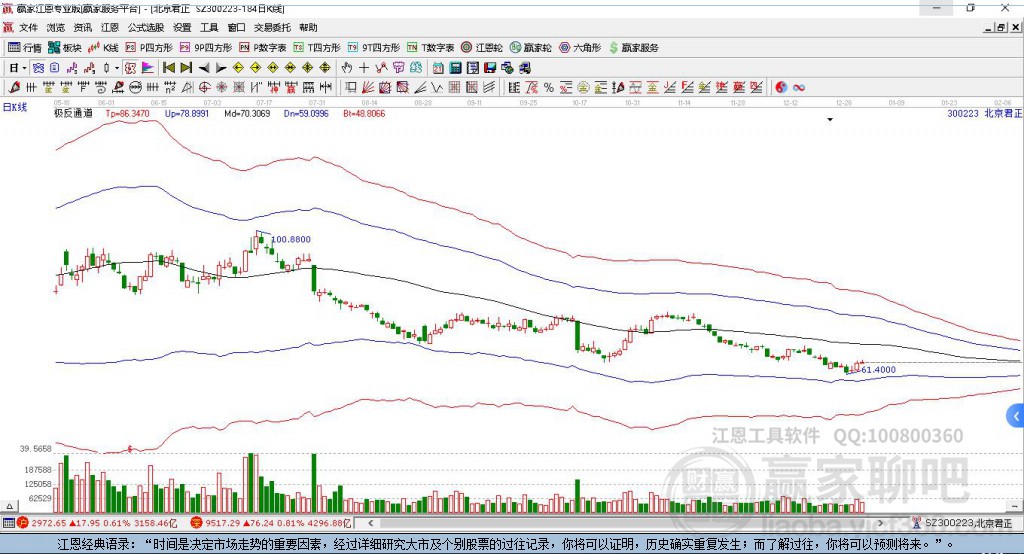
Task: Select the red pencil drawing tool
Action: tap(14, 88)
